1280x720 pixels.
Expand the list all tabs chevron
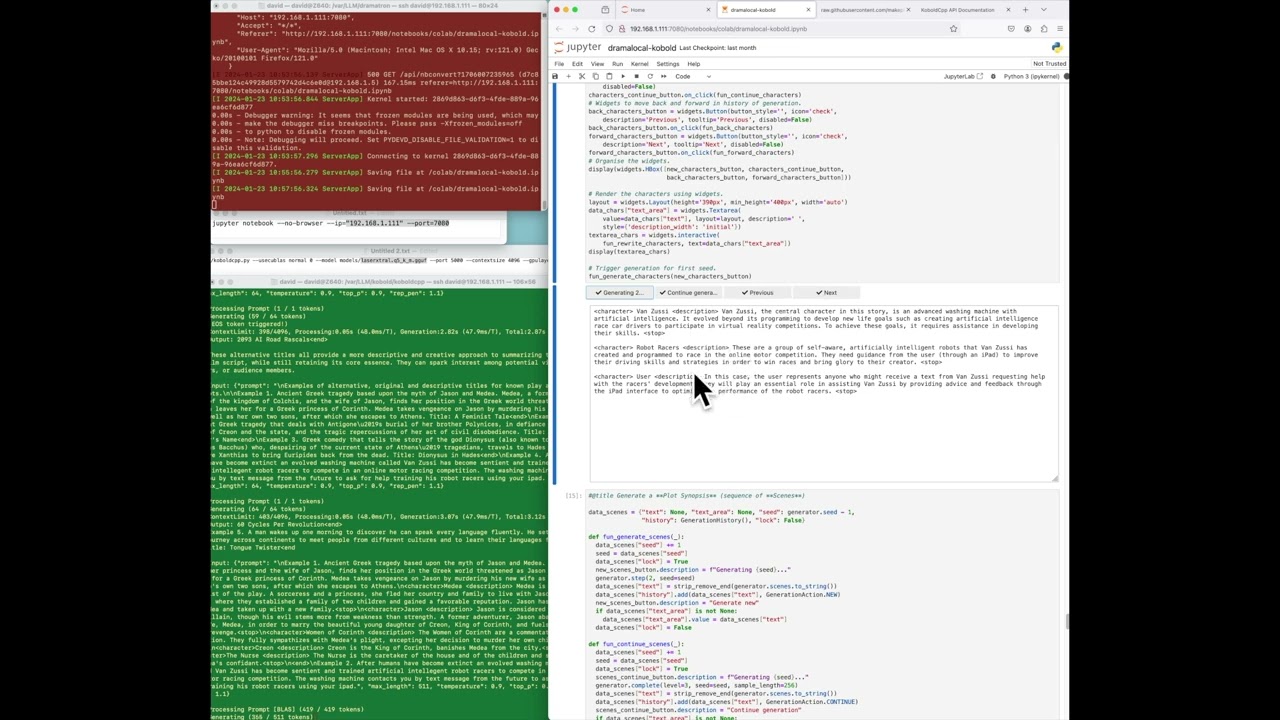pos(1043,10)
